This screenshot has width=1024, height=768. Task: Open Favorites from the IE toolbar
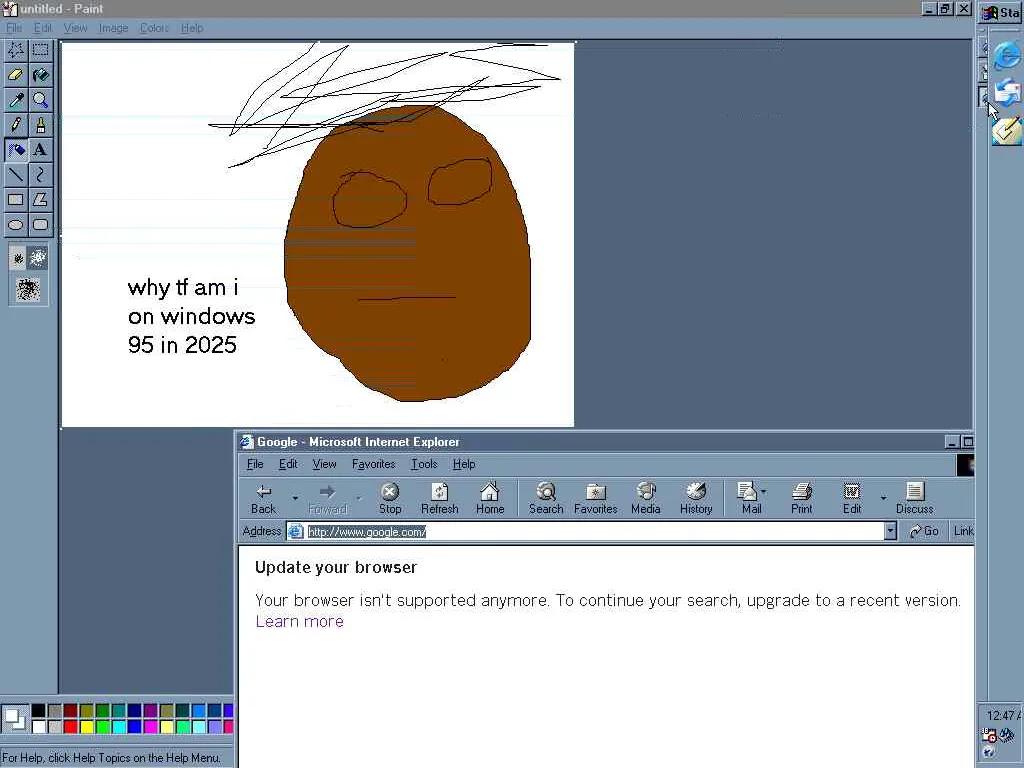[x=596, y=498]
